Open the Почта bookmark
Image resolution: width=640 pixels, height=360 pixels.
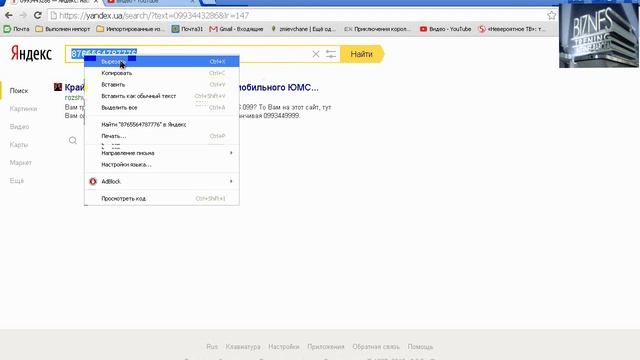coord(17,29)
